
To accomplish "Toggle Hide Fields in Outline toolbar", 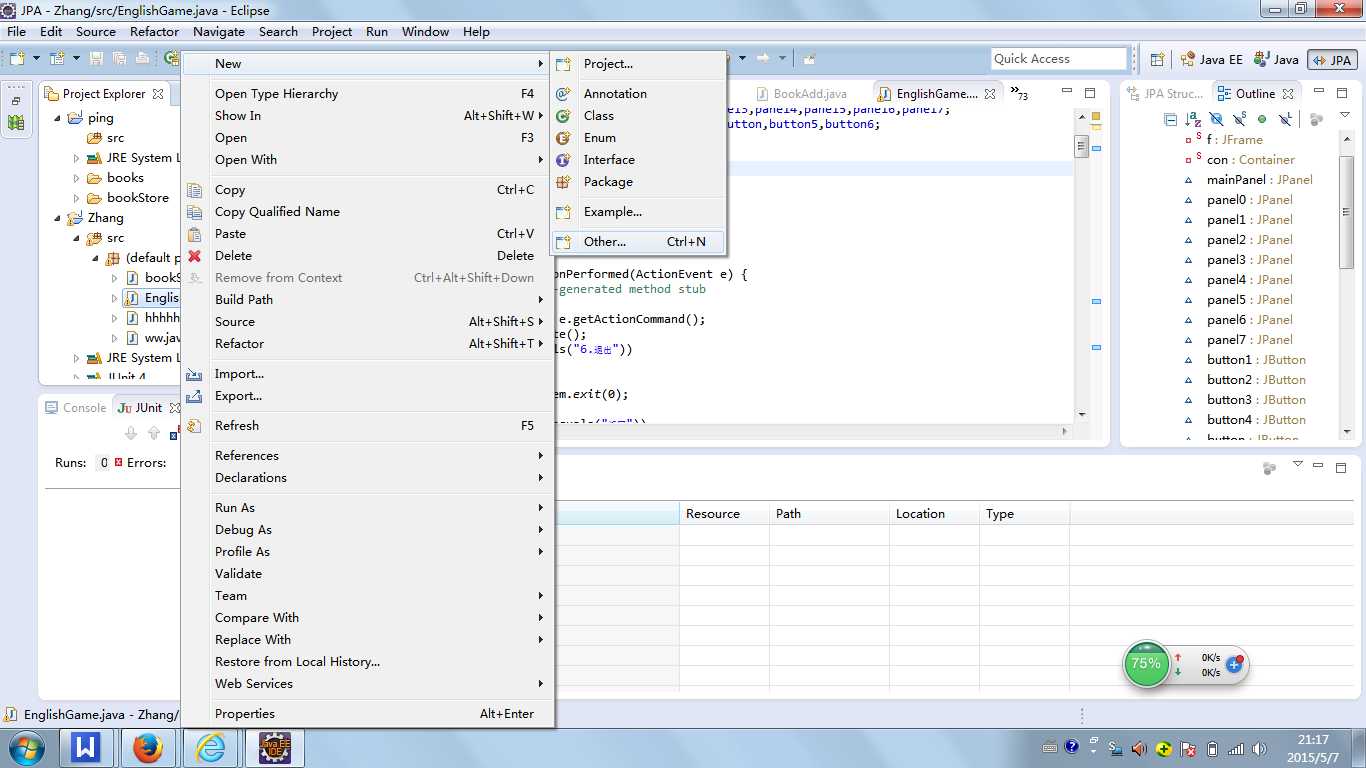I will [1216, 119].
